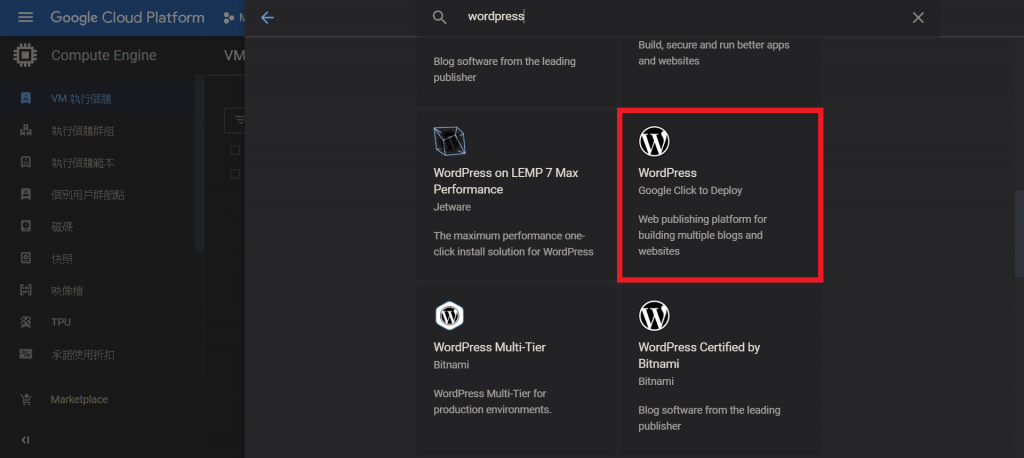Click the TPU sidebar icon

26,322
